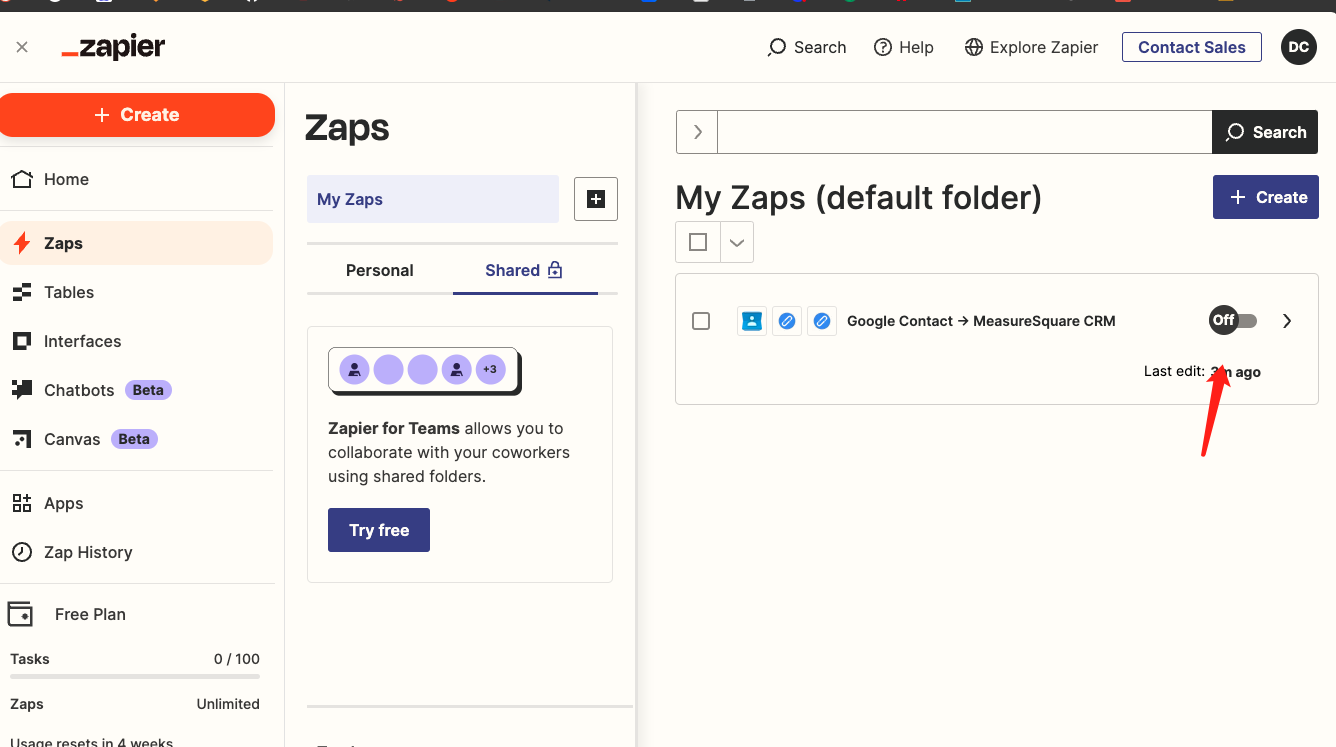The image size is (1336, 747).
Task: Click into the zap search field
Action: click(x=964, y=132)
